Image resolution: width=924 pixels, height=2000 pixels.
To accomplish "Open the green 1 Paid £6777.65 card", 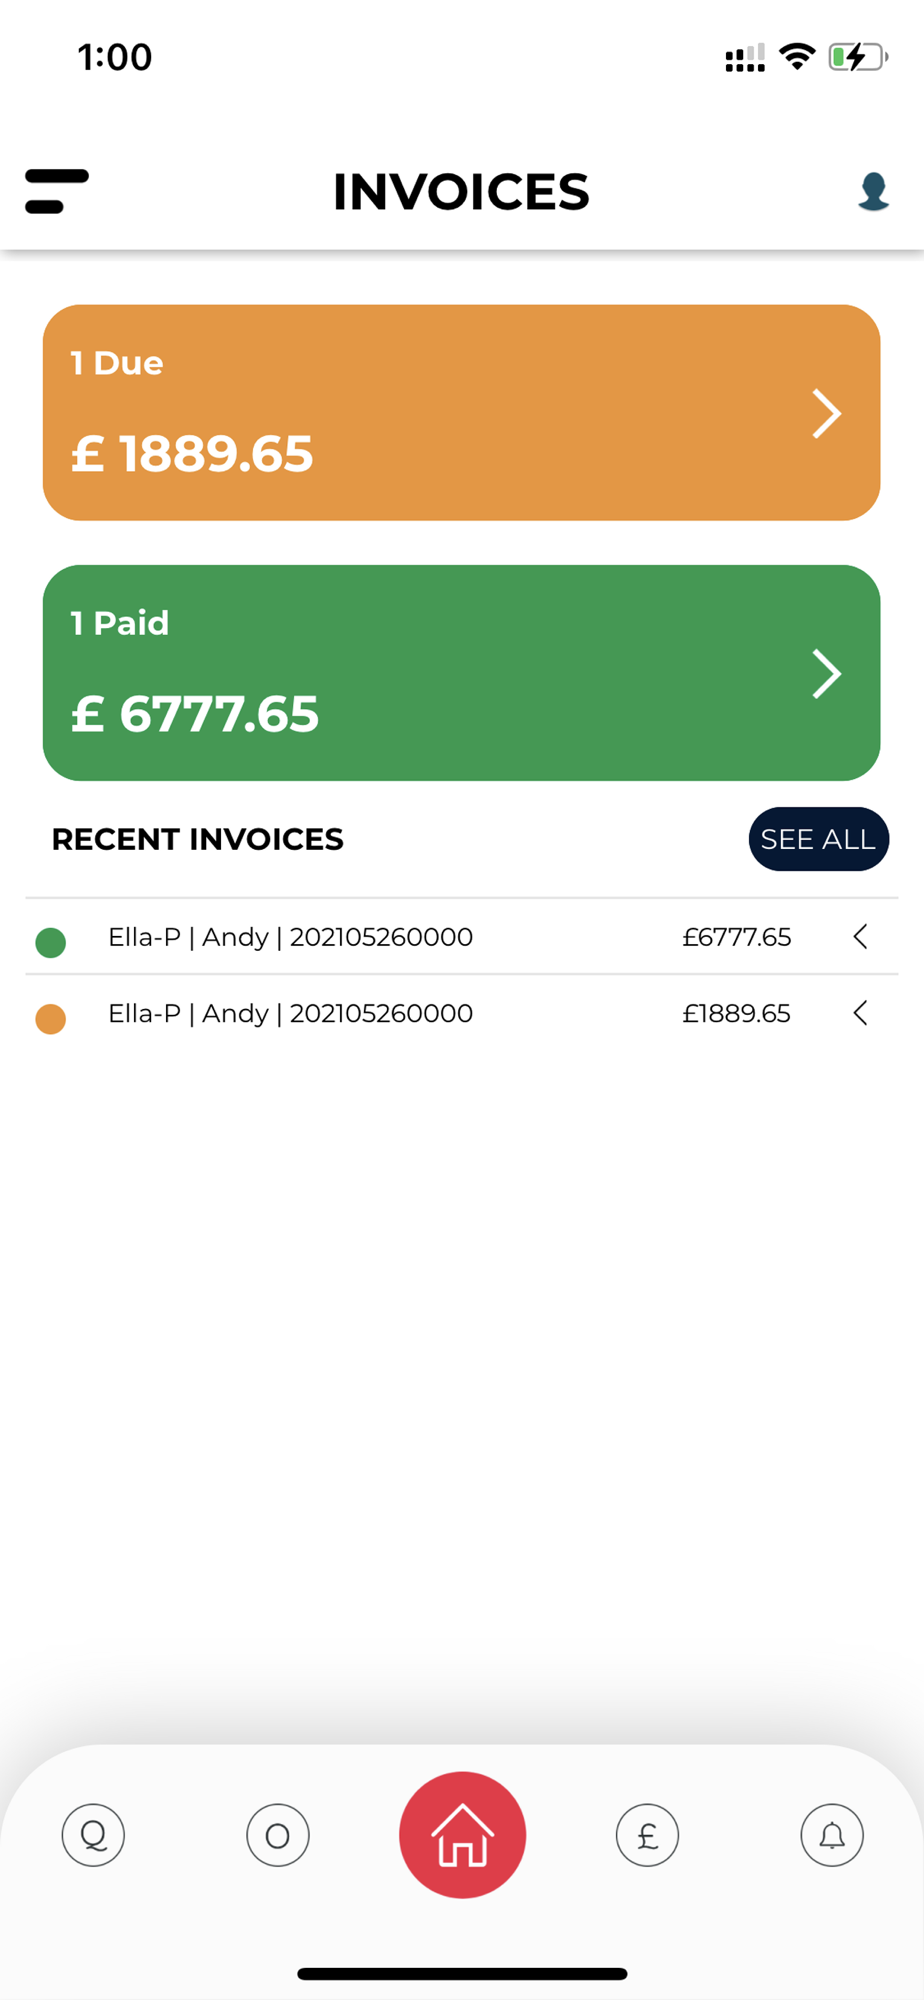I will coord(461,673).
